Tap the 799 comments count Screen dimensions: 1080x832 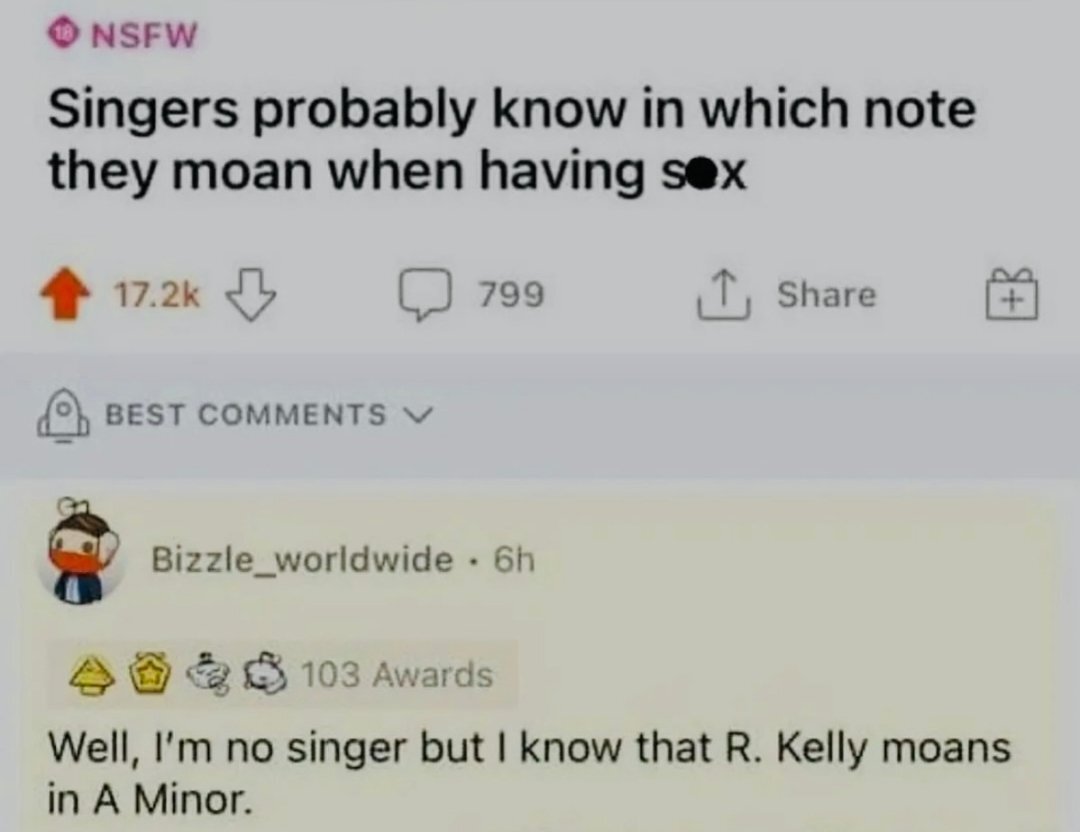511,295
